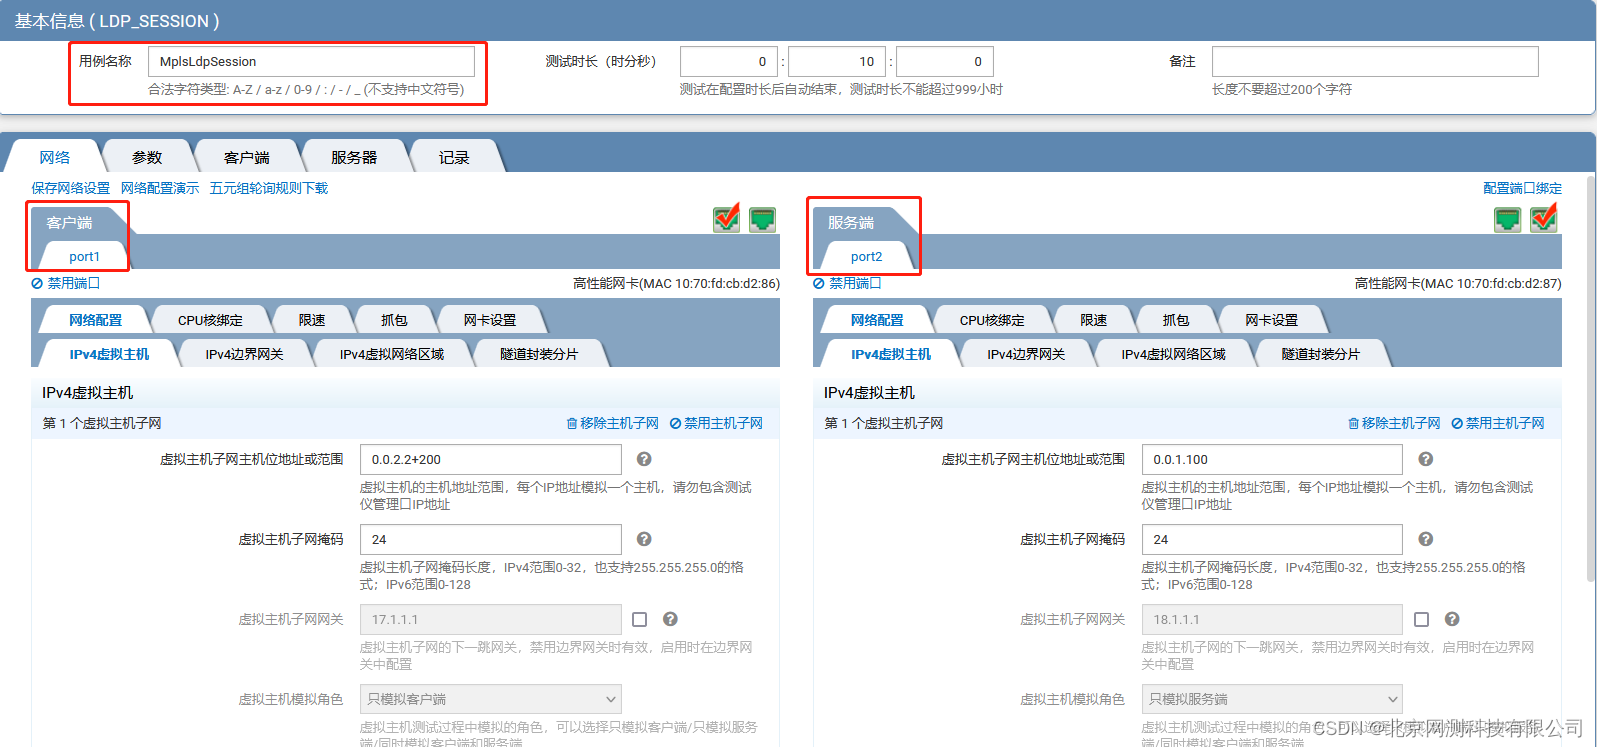The height and width of the screenshot is (747, 1597).
Task: Open server 限速 tab
Action: tap(1094, 320)
